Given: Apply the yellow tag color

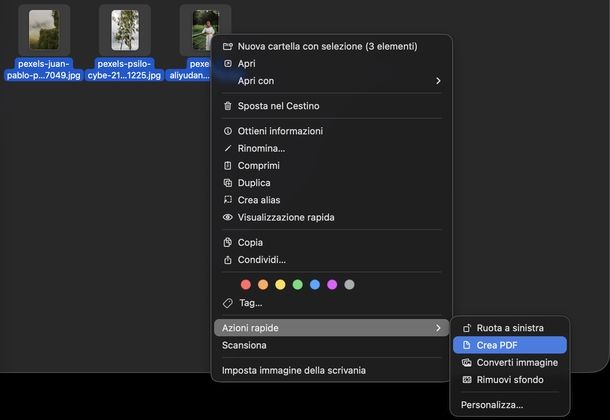Looking at the screenshot, I should 280,285.
